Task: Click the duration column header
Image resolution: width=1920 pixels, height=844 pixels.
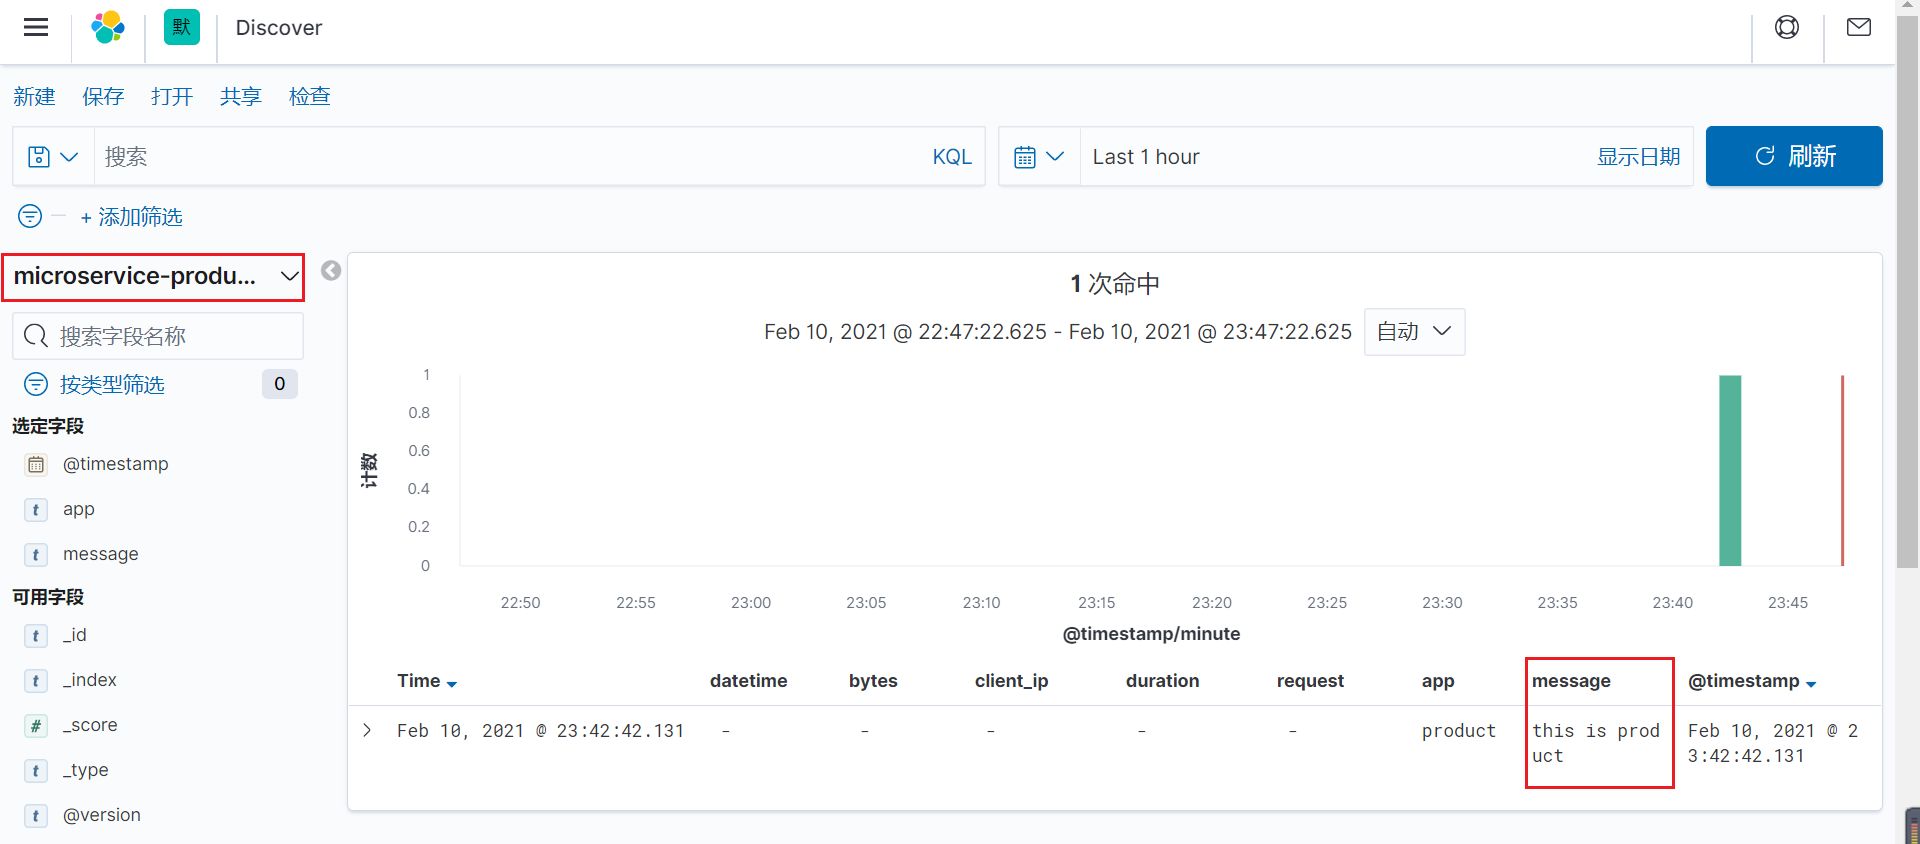Action: [1163, 681]
